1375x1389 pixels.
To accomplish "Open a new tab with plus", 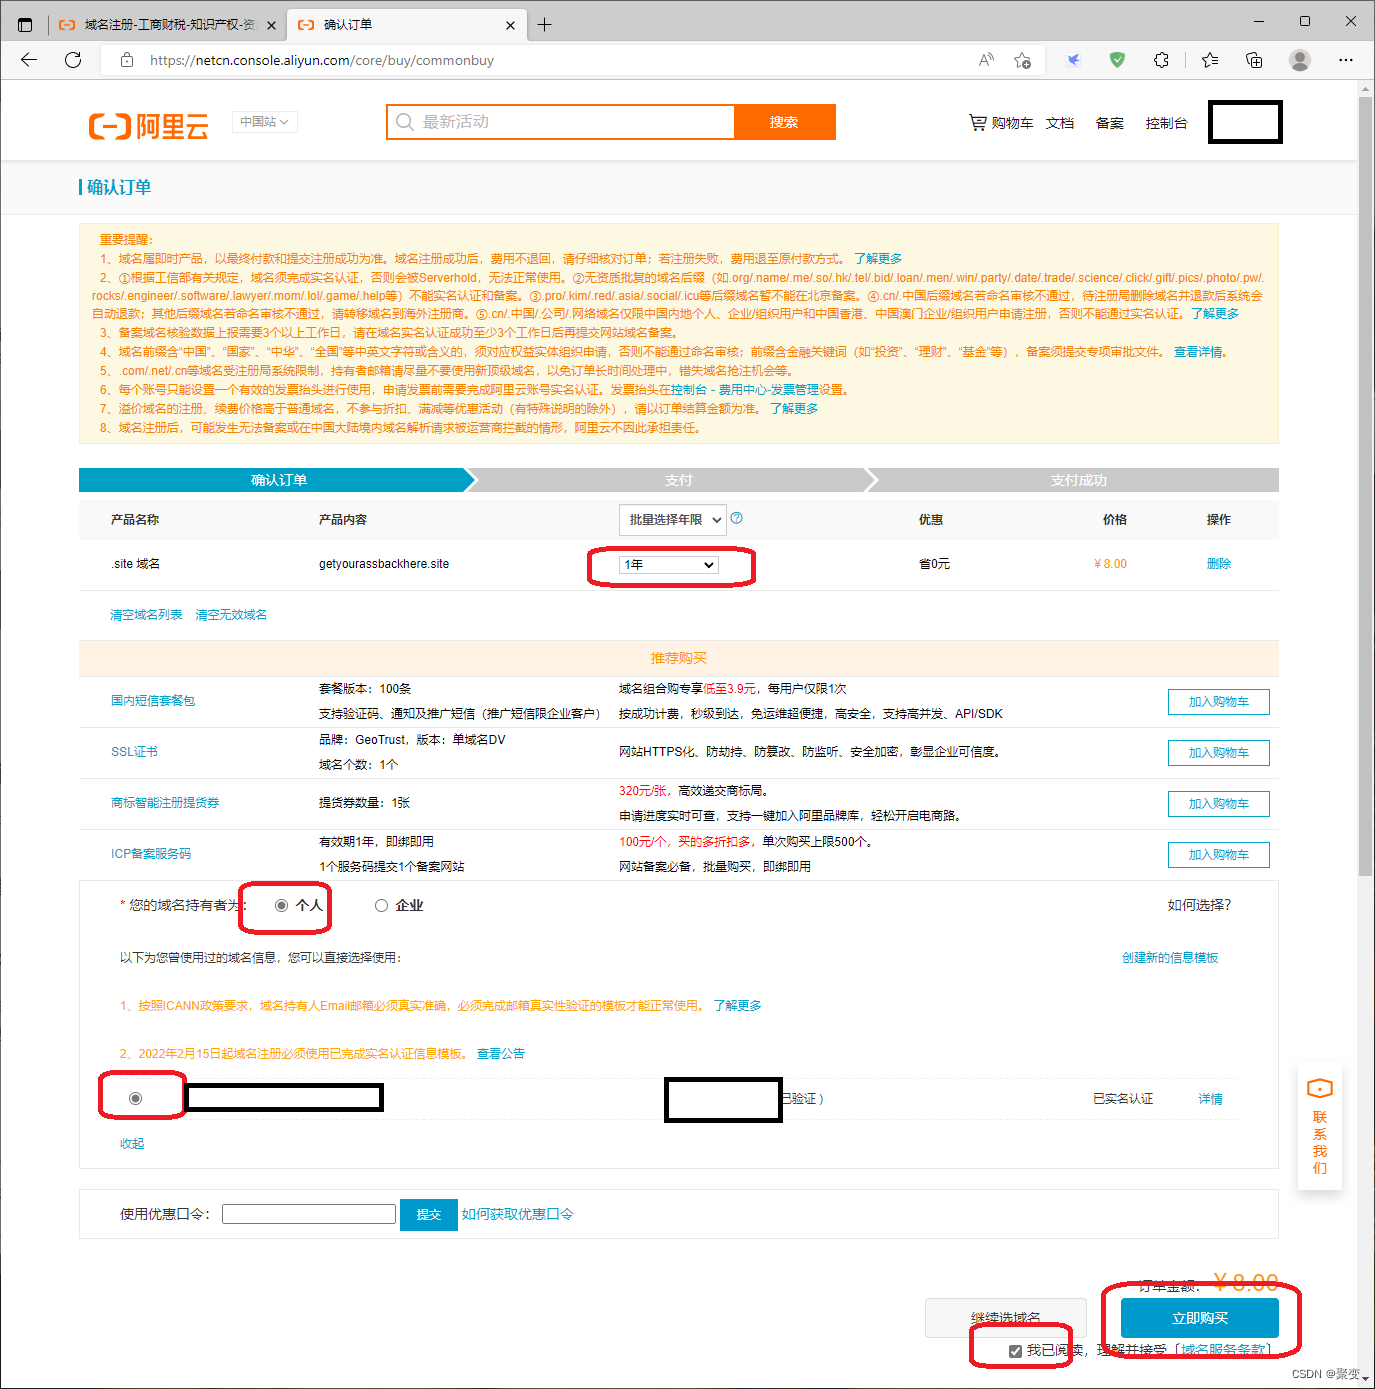I will click(x=544, y=24).
